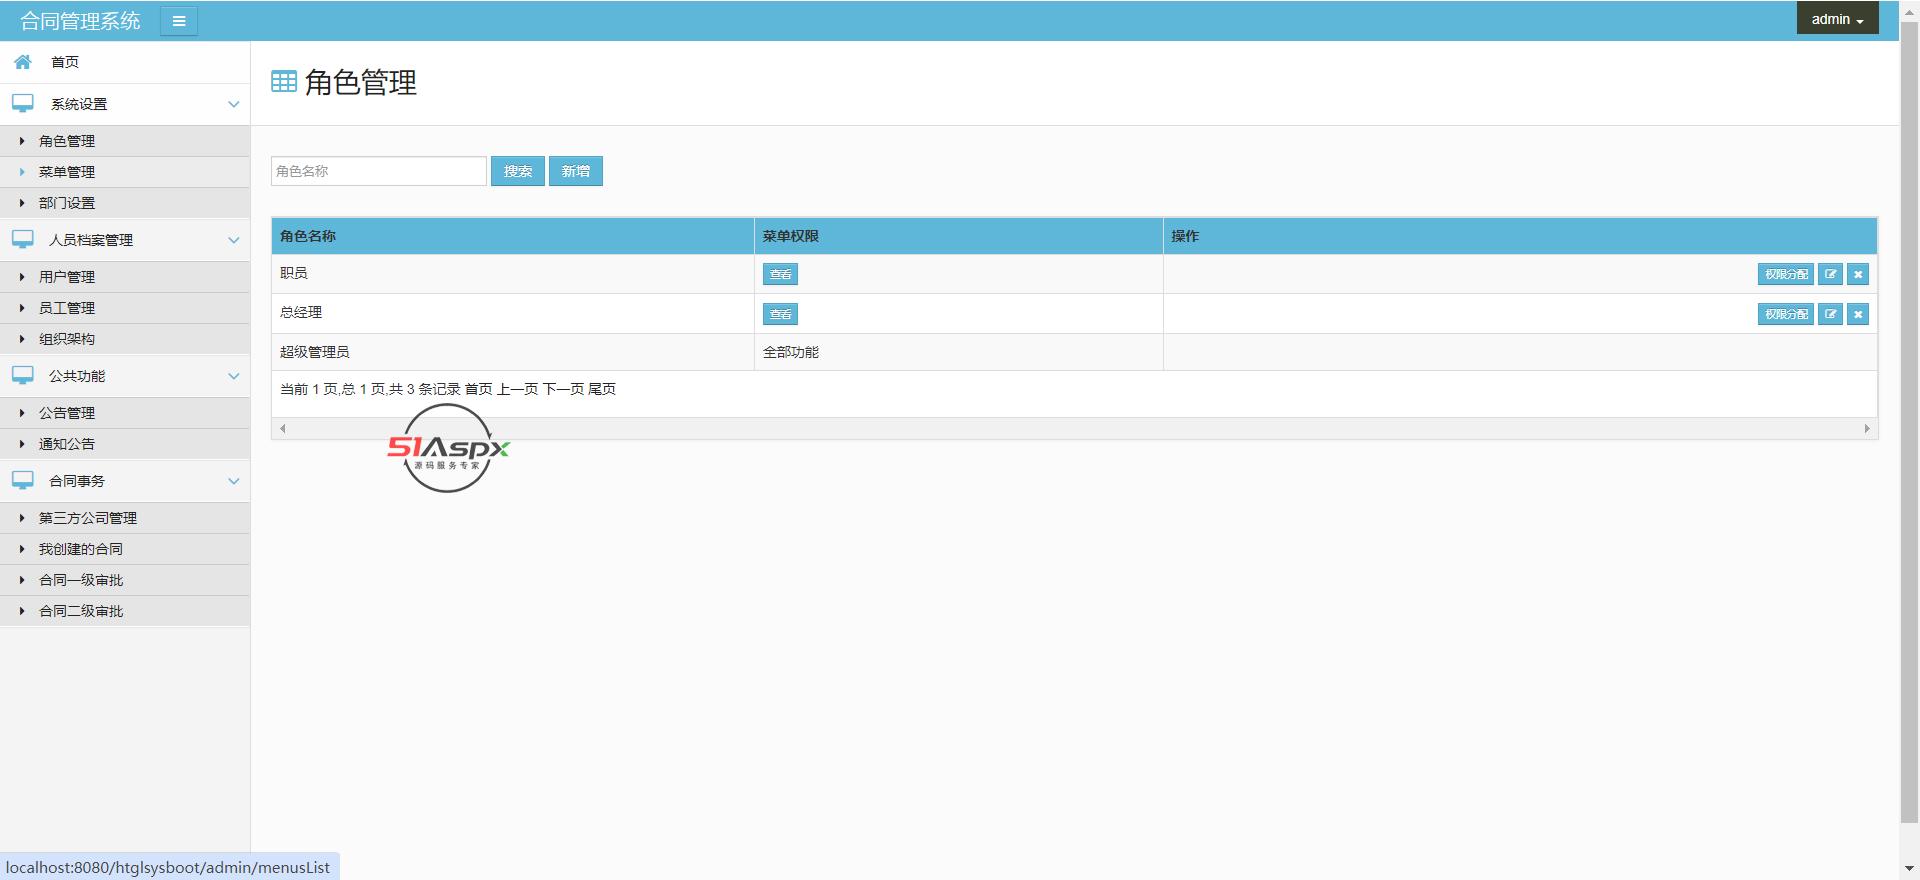Click the monitor icon beside 合同事务
The height and width of the screenshot is (880, 1920).
coord(23,480)
